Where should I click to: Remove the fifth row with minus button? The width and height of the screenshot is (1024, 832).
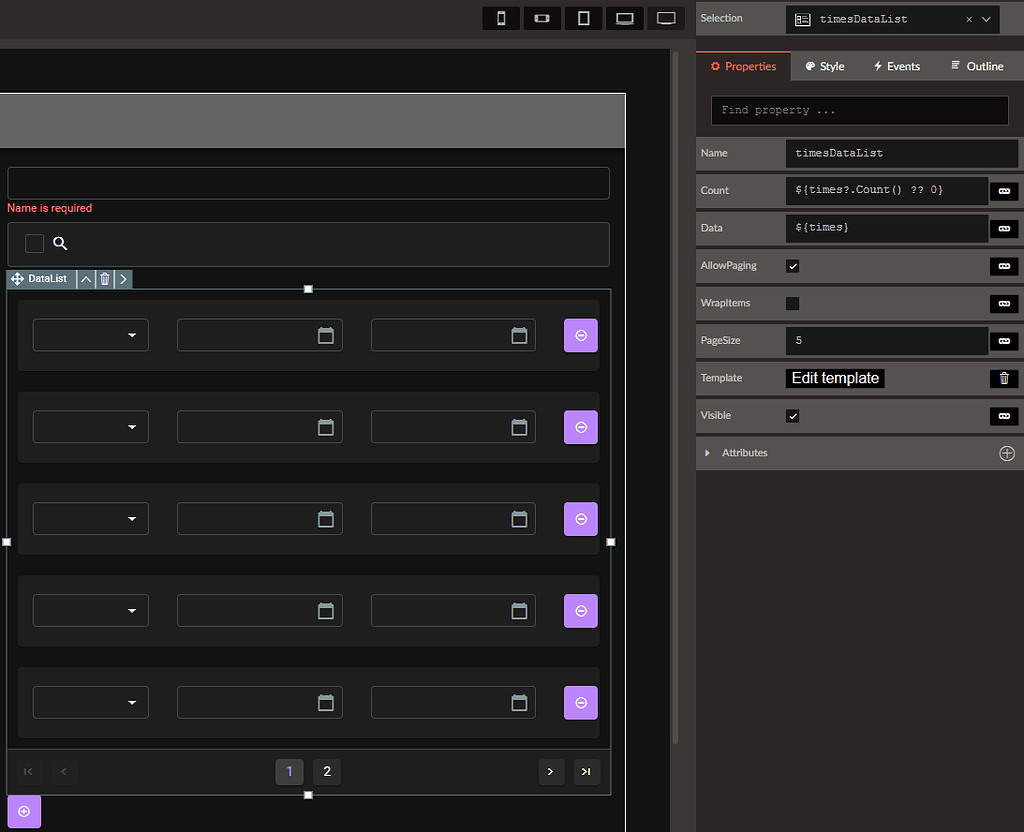click(581, 703)
